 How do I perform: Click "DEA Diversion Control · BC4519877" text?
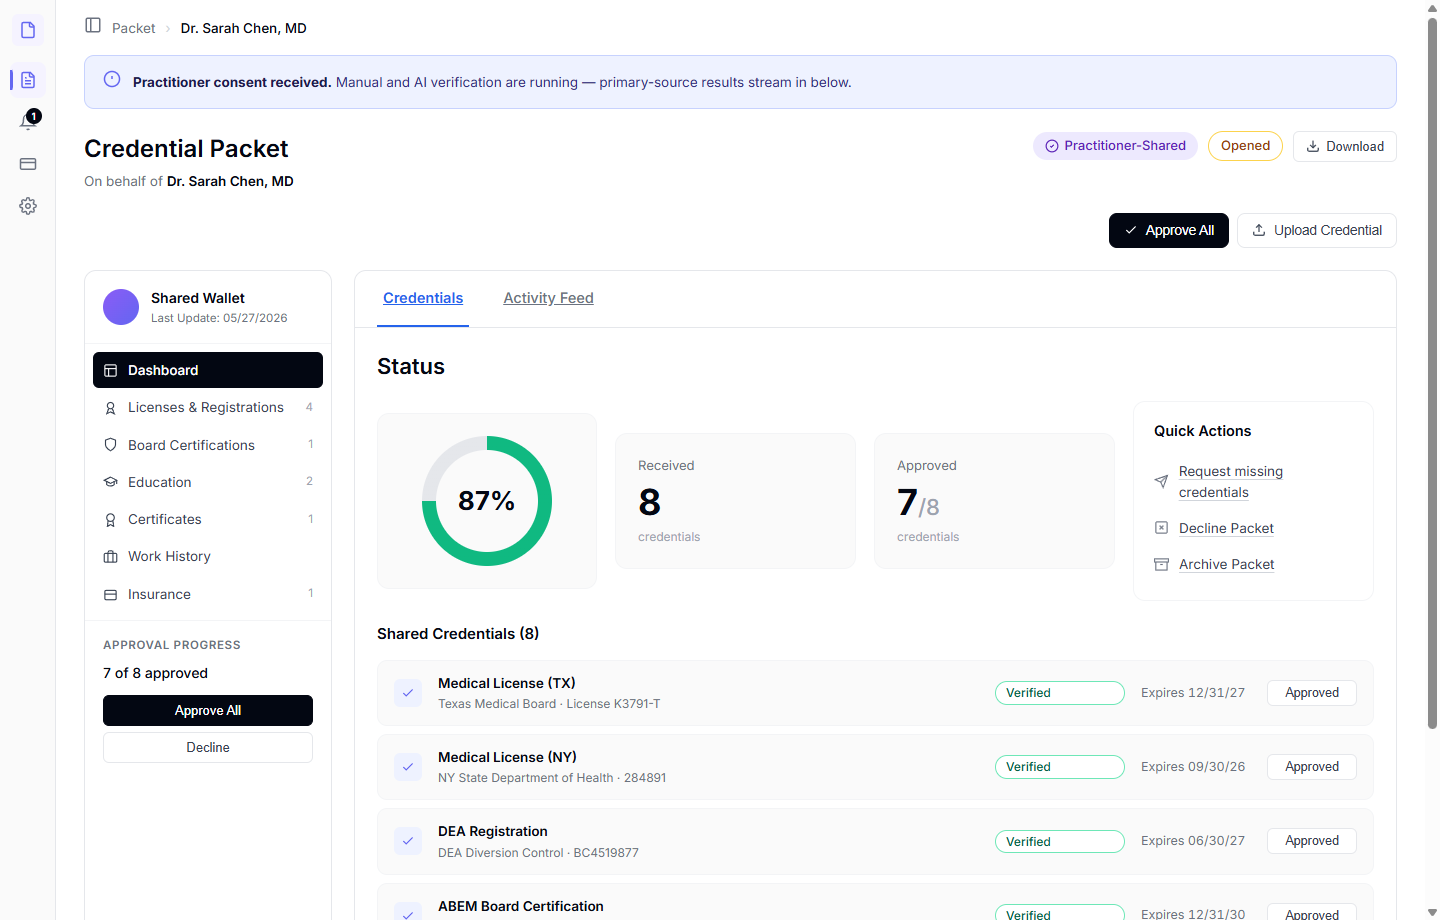click(538, 853)
